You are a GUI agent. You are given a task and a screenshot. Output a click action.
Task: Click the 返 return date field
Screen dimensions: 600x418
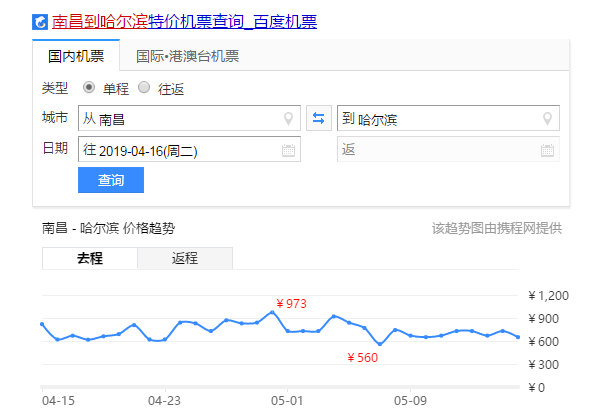pos(448,149)
